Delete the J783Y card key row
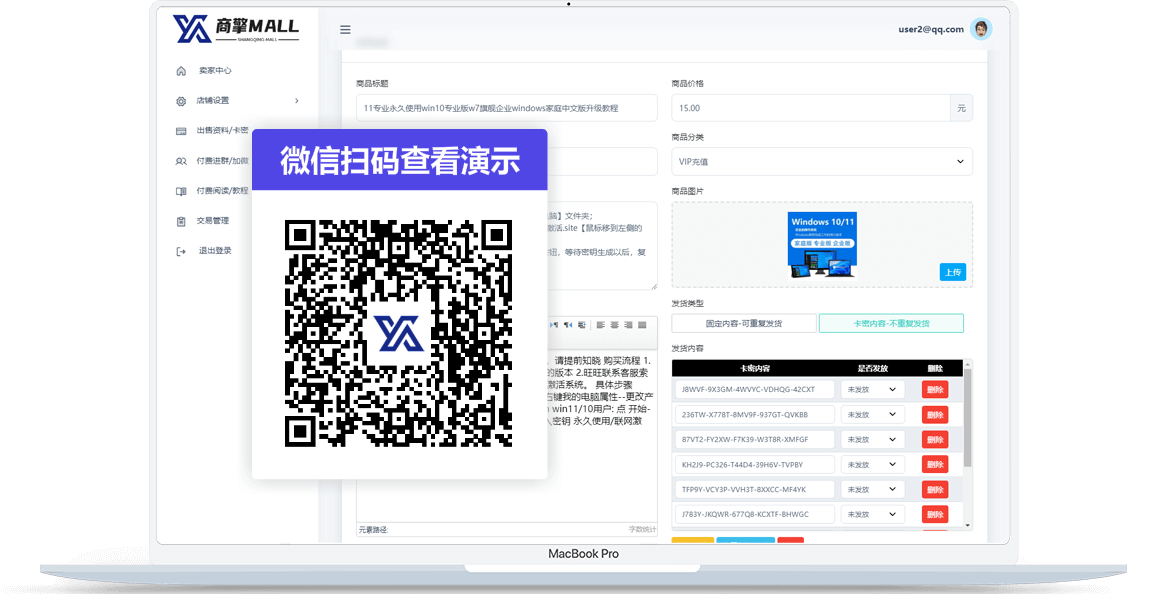Viewport: 1175px width, 594px height. (x=934, y=515)
